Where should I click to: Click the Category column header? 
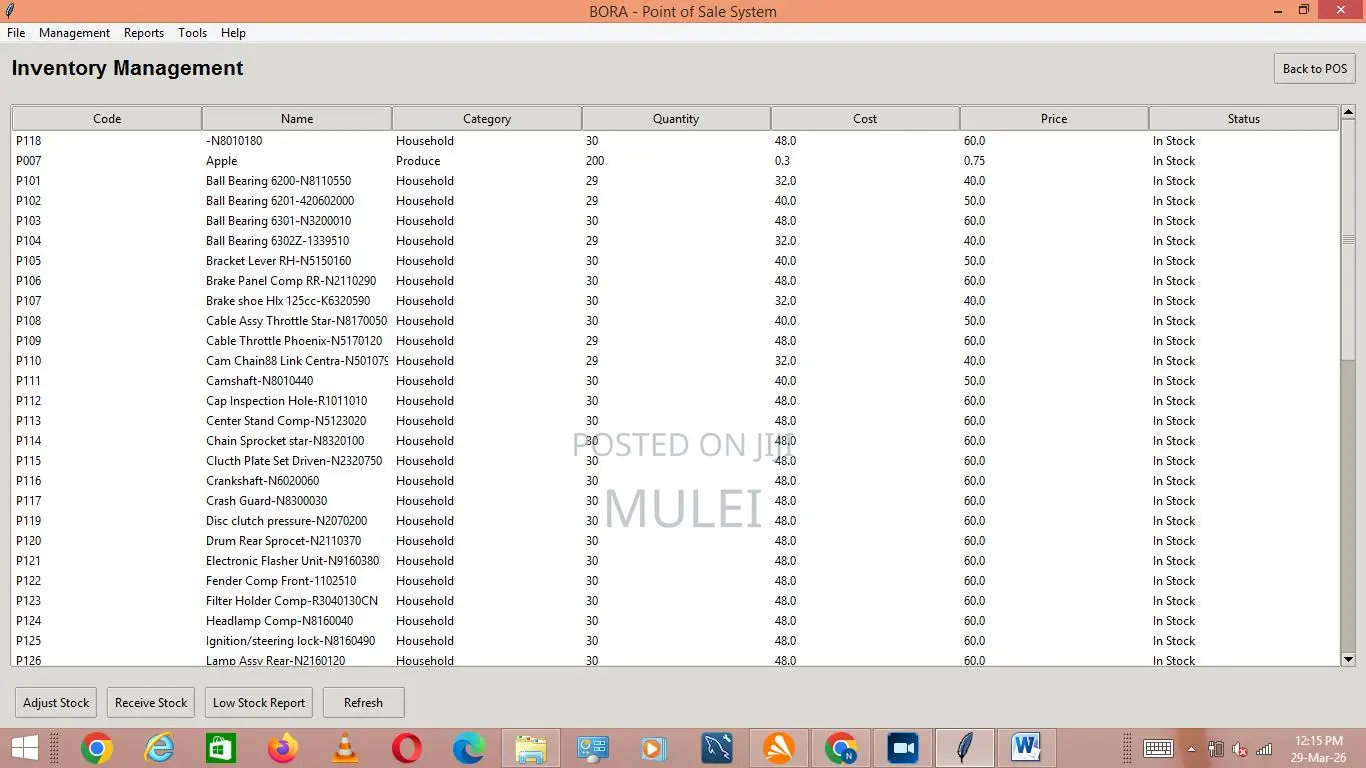click(x=487, y=118)
